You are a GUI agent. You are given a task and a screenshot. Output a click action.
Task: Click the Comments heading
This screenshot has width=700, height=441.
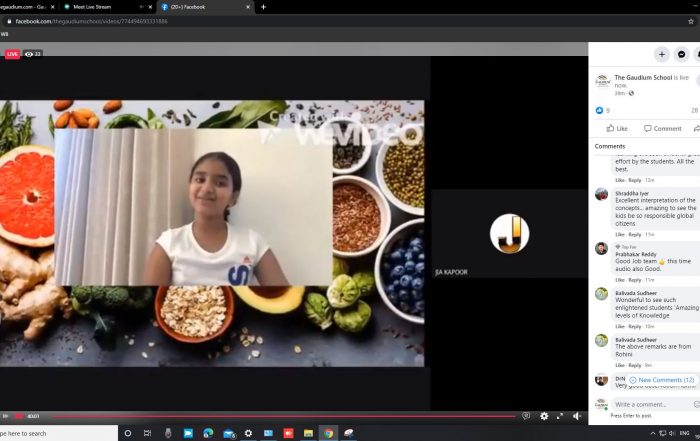pyautogui.click(x=610, y=146)
